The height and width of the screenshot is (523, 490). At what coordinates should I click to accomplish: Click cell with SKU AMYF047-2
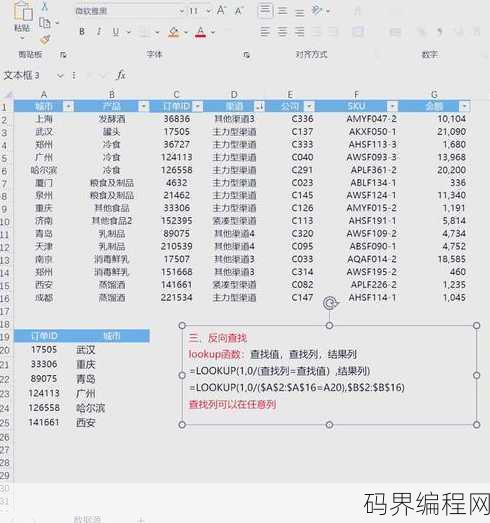(371, 119)
